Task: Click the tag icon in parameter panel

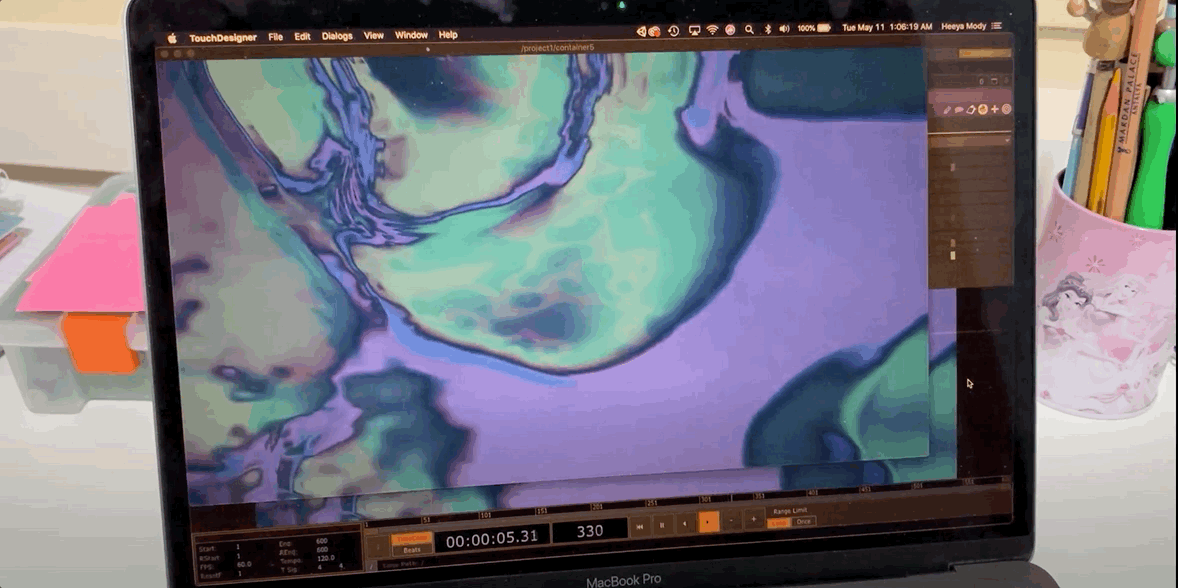Action: tap(971, 110)
